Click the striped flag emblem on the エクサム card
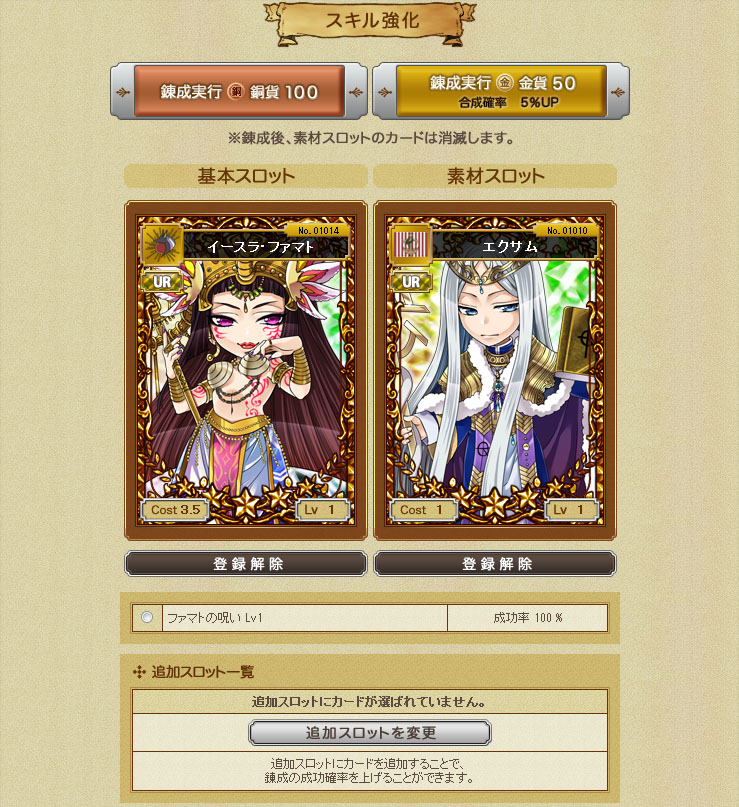This screenshot has height=807, width=739. [x=411, y=245]
